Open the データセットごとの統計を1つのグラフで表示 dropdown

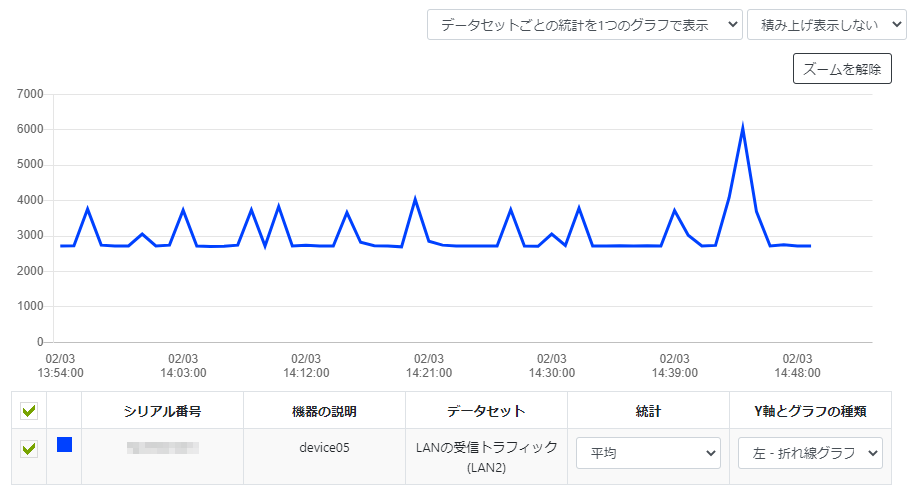click(x=585, y=25)
